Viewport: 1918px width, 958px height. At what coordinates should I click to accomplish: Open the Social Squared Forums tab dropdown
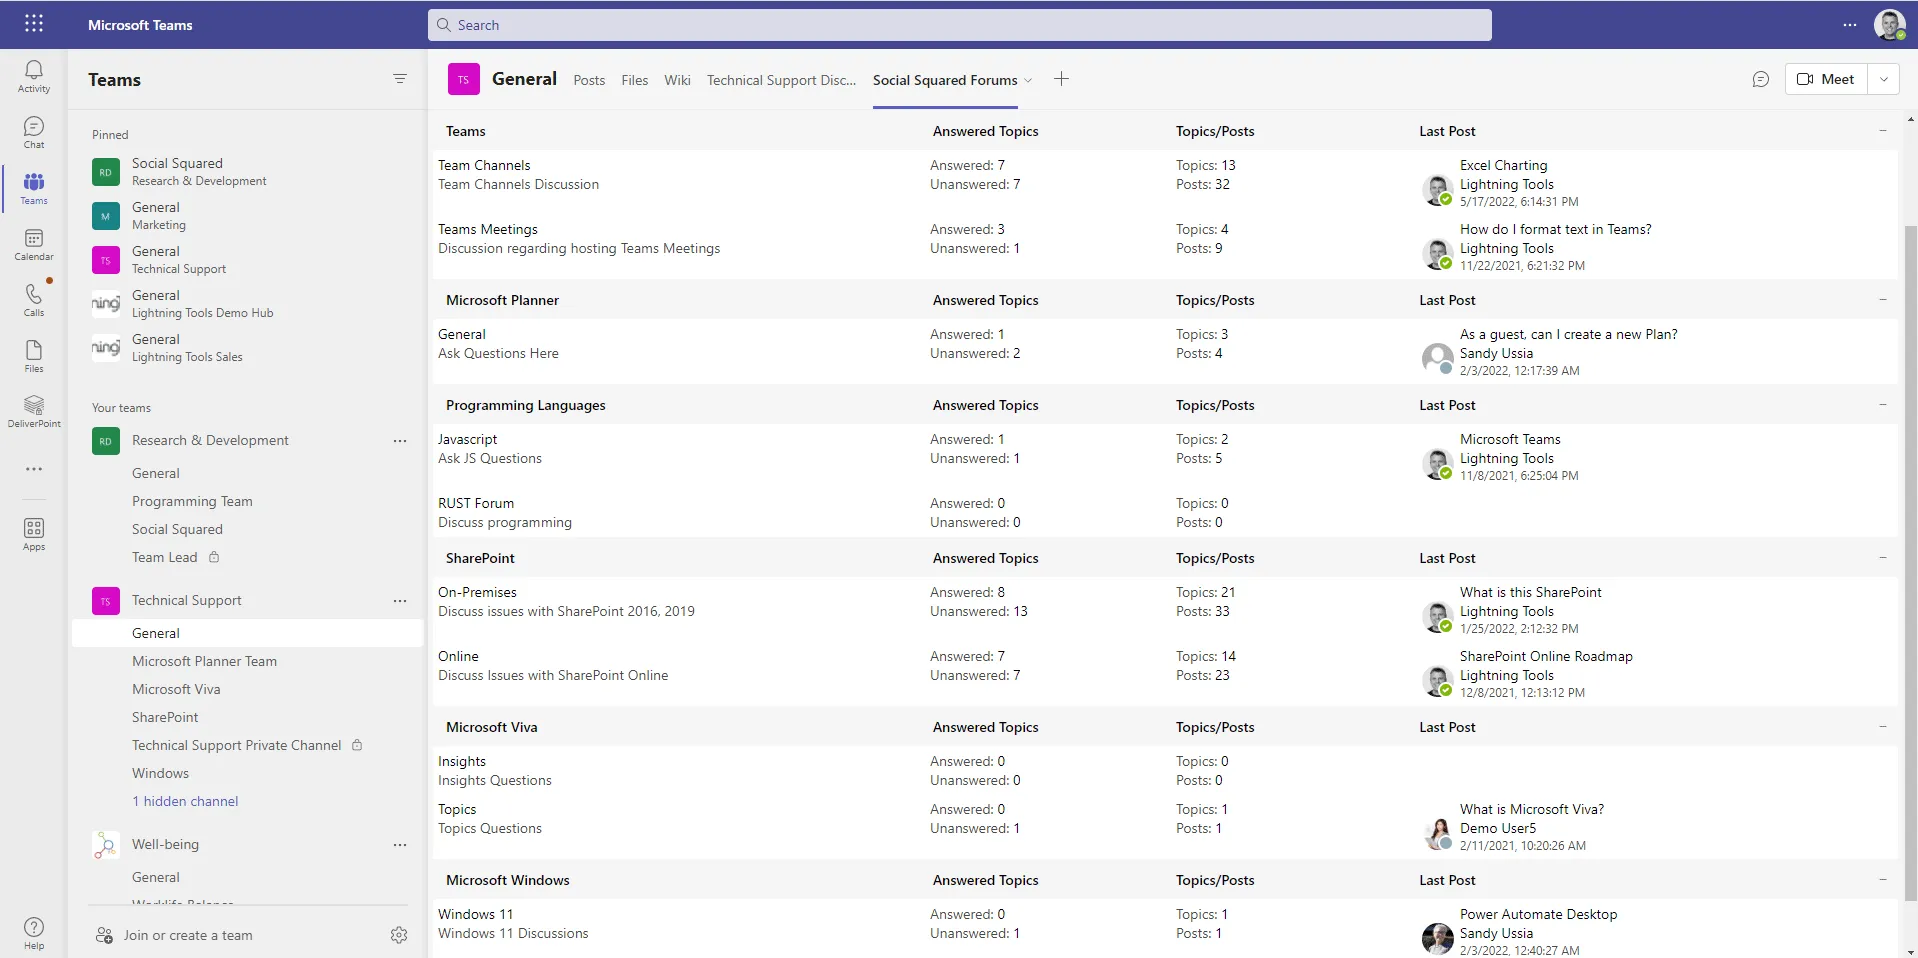coord(1029,80)
